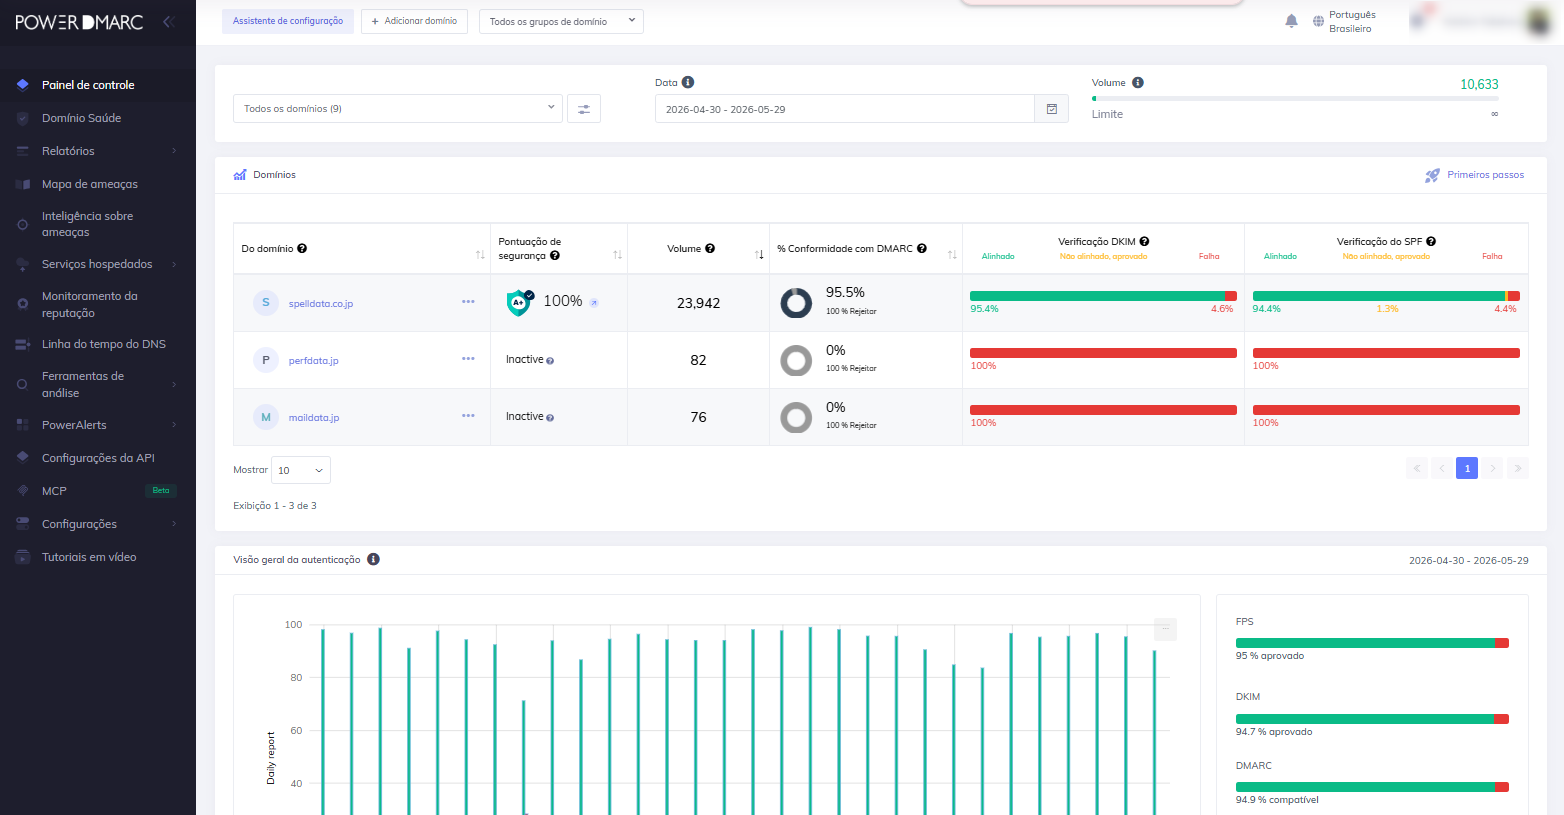Click the info icon next to Data
The width and height of the screenshot is (1564, 815).
pos(688,83)
